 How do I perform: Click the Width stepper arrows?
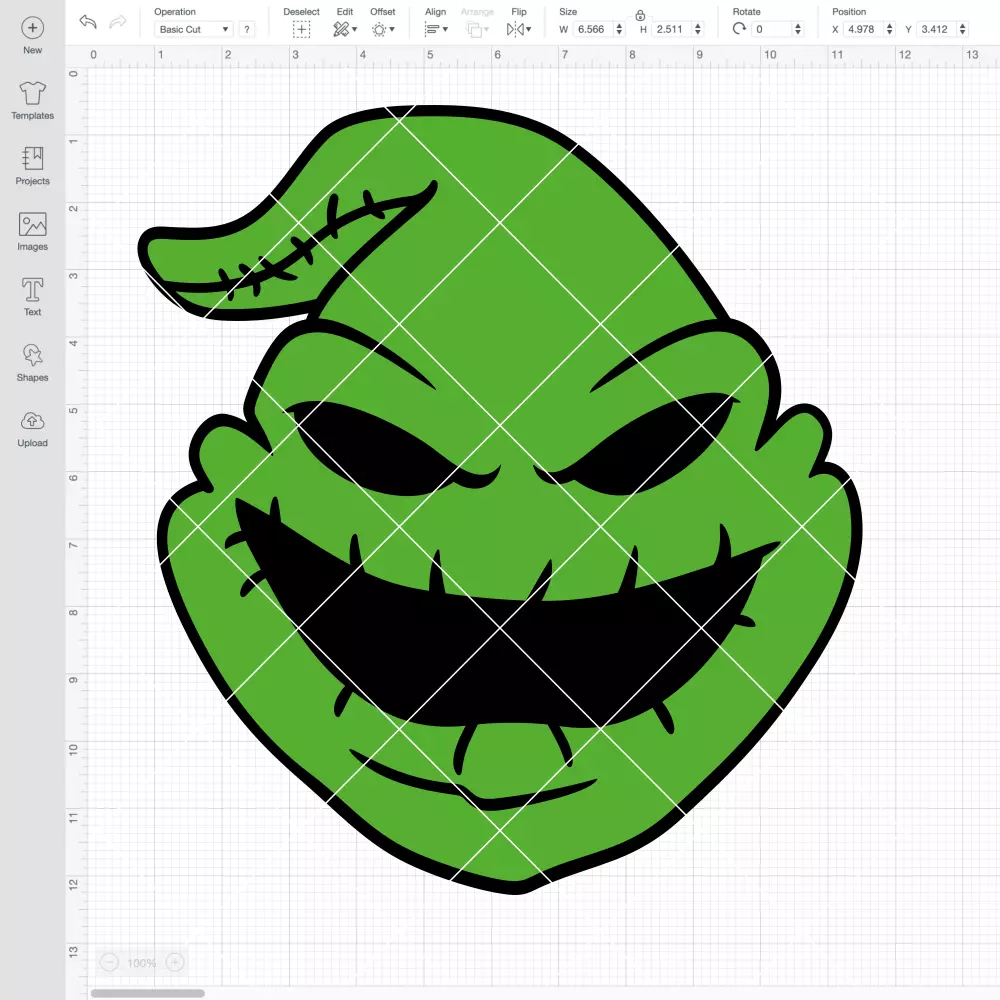coord(619,29)
